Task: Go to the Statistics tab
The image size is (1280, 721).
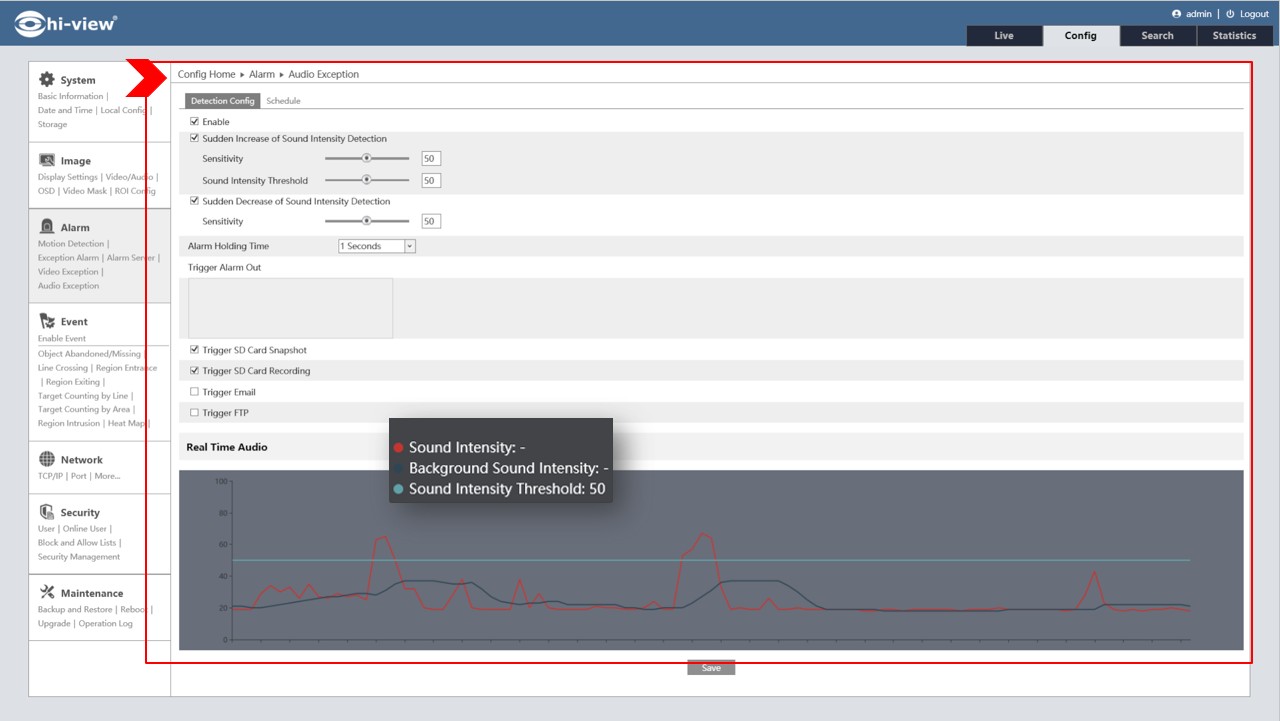Action: point(1234,36)
